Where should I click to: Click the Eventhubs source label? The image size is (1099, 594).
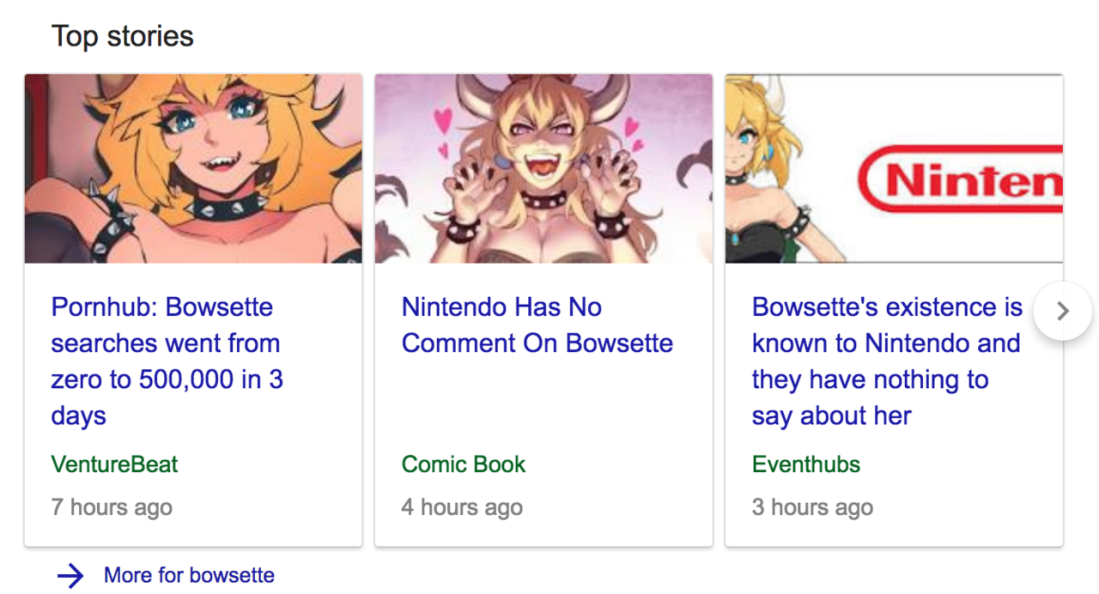(805, 464)
